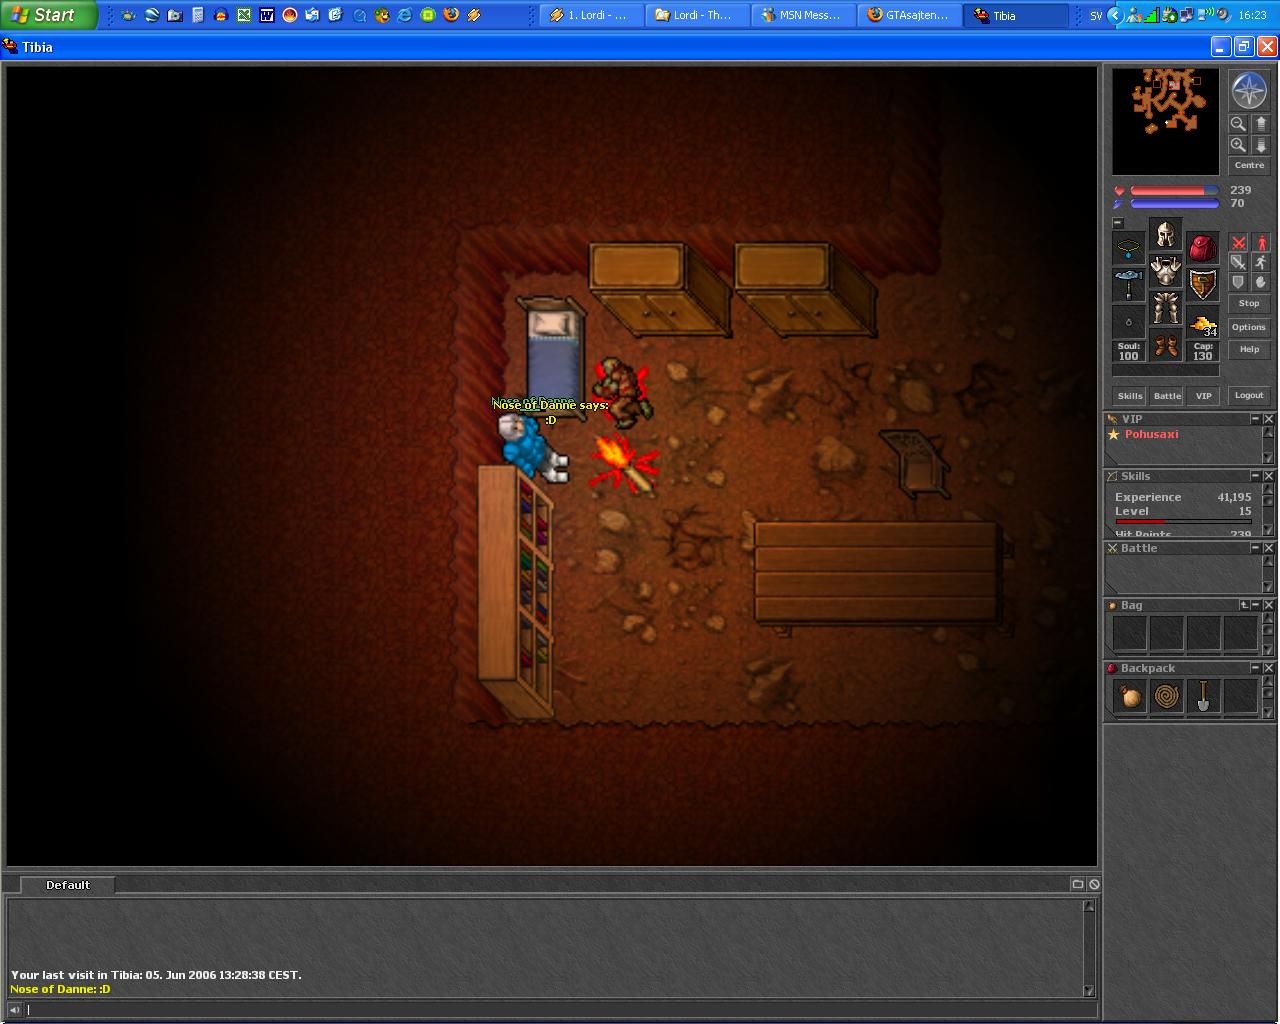Open the Options button
The height and width of the screenshot is (1024, 1280).
[1249, 327]
